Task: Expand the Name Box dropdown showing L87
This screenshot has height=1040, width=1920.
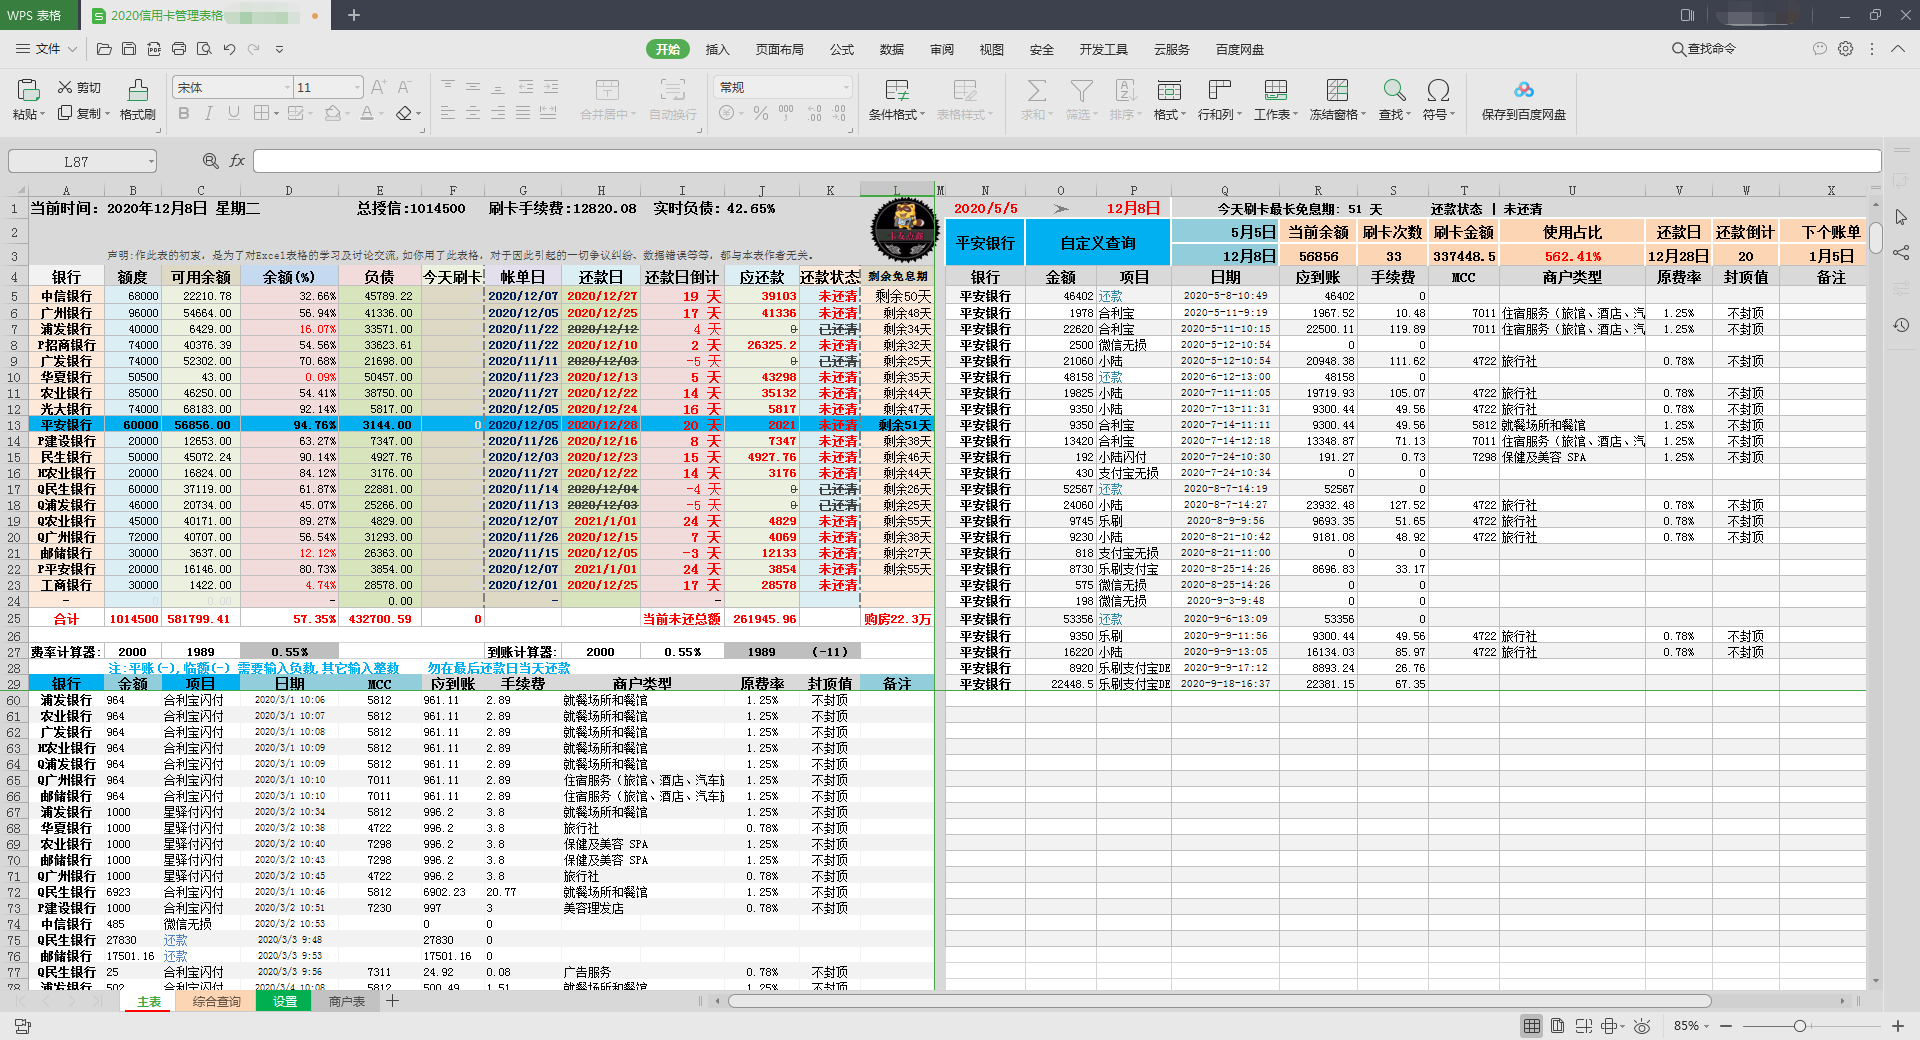Action: coord(151,161)
